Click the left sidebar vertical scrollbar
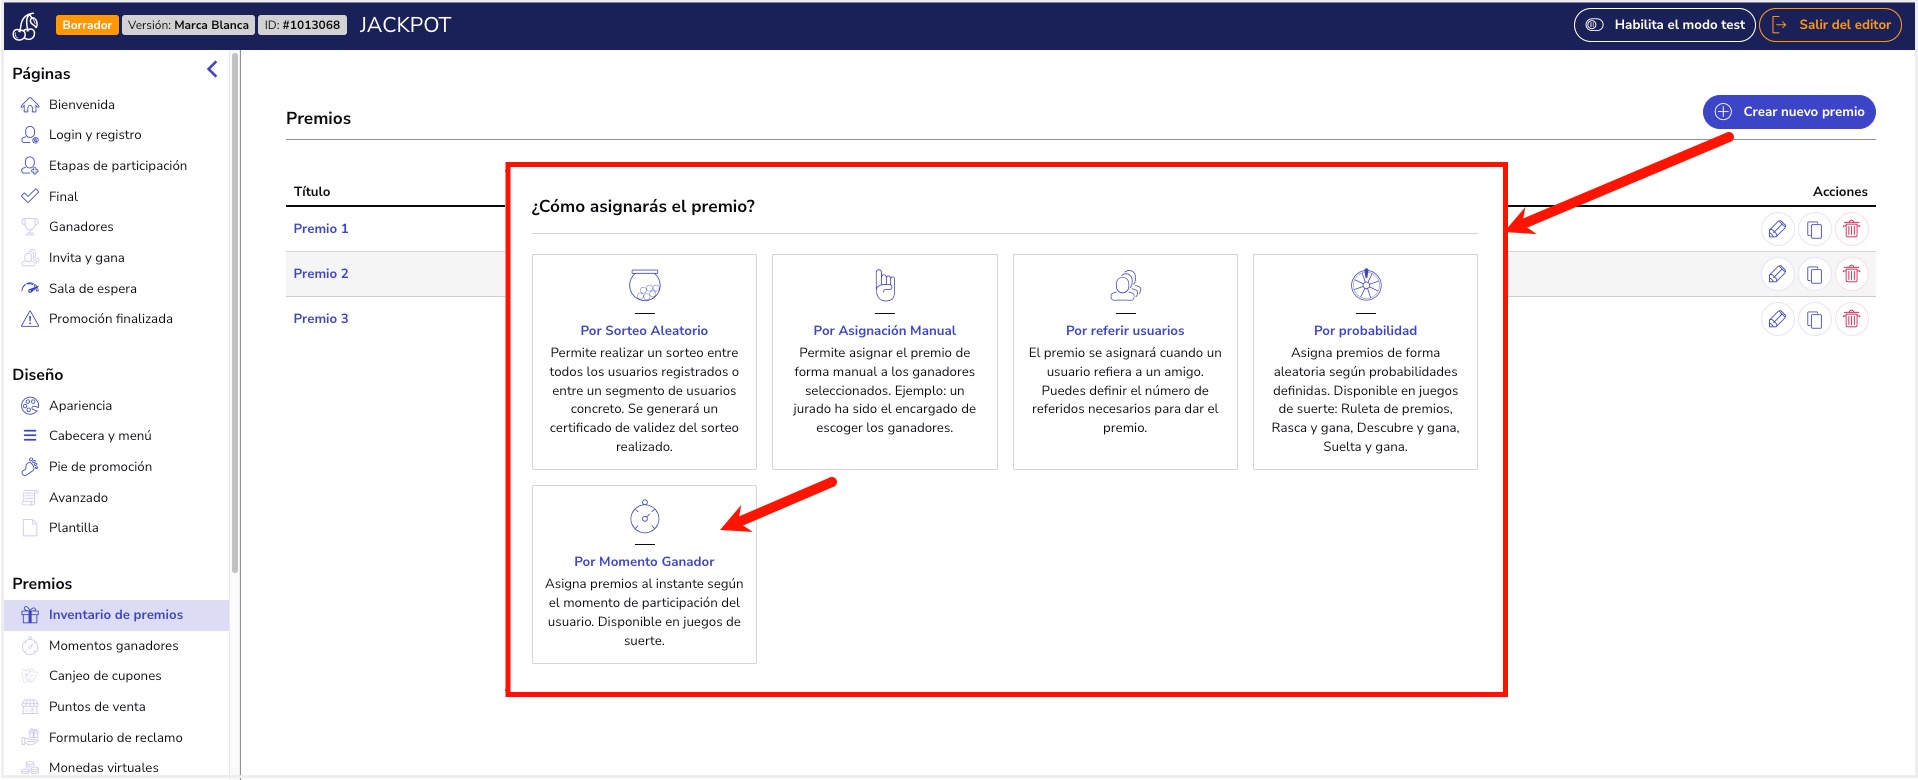This screenshot has width=1918, height=780. [x=235, y=312]
